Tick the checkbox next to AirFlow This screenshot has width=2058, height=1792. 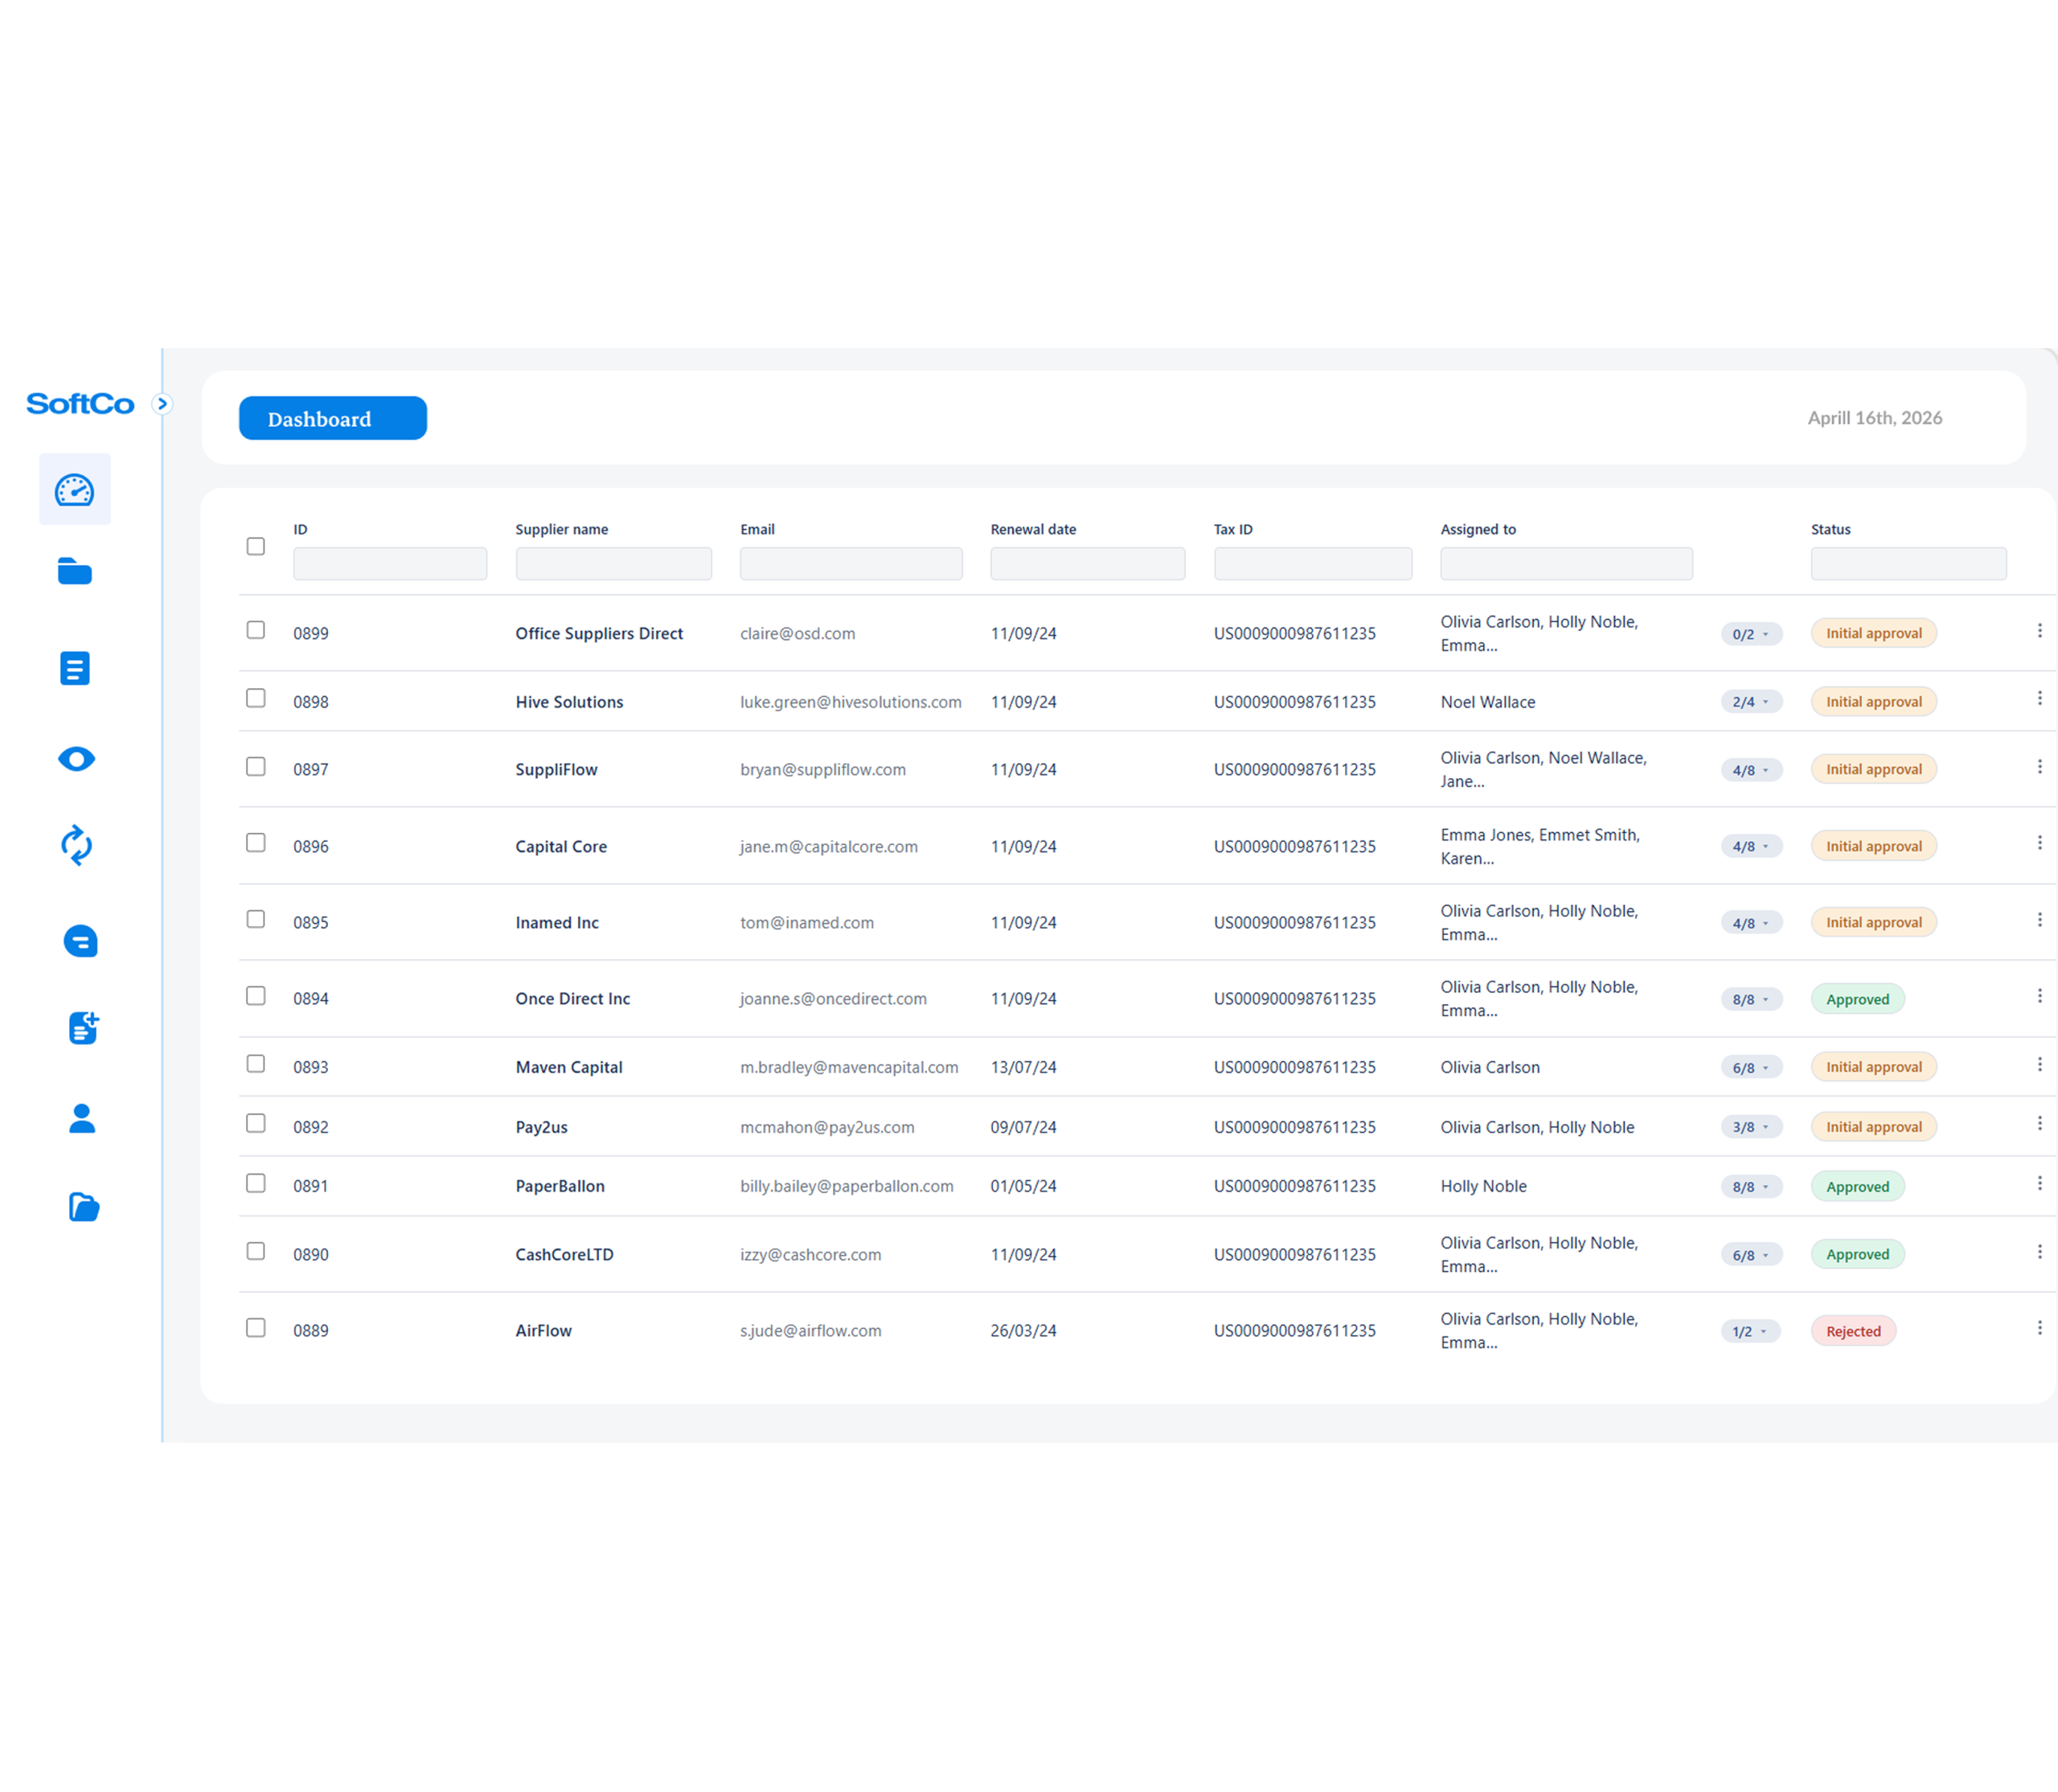(256, 1327)
